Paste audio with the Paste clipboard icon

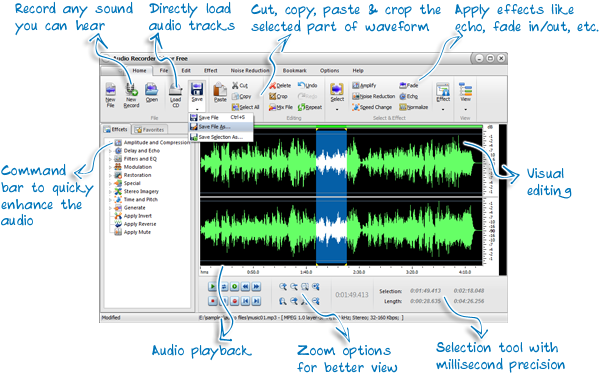coord(220,92)
